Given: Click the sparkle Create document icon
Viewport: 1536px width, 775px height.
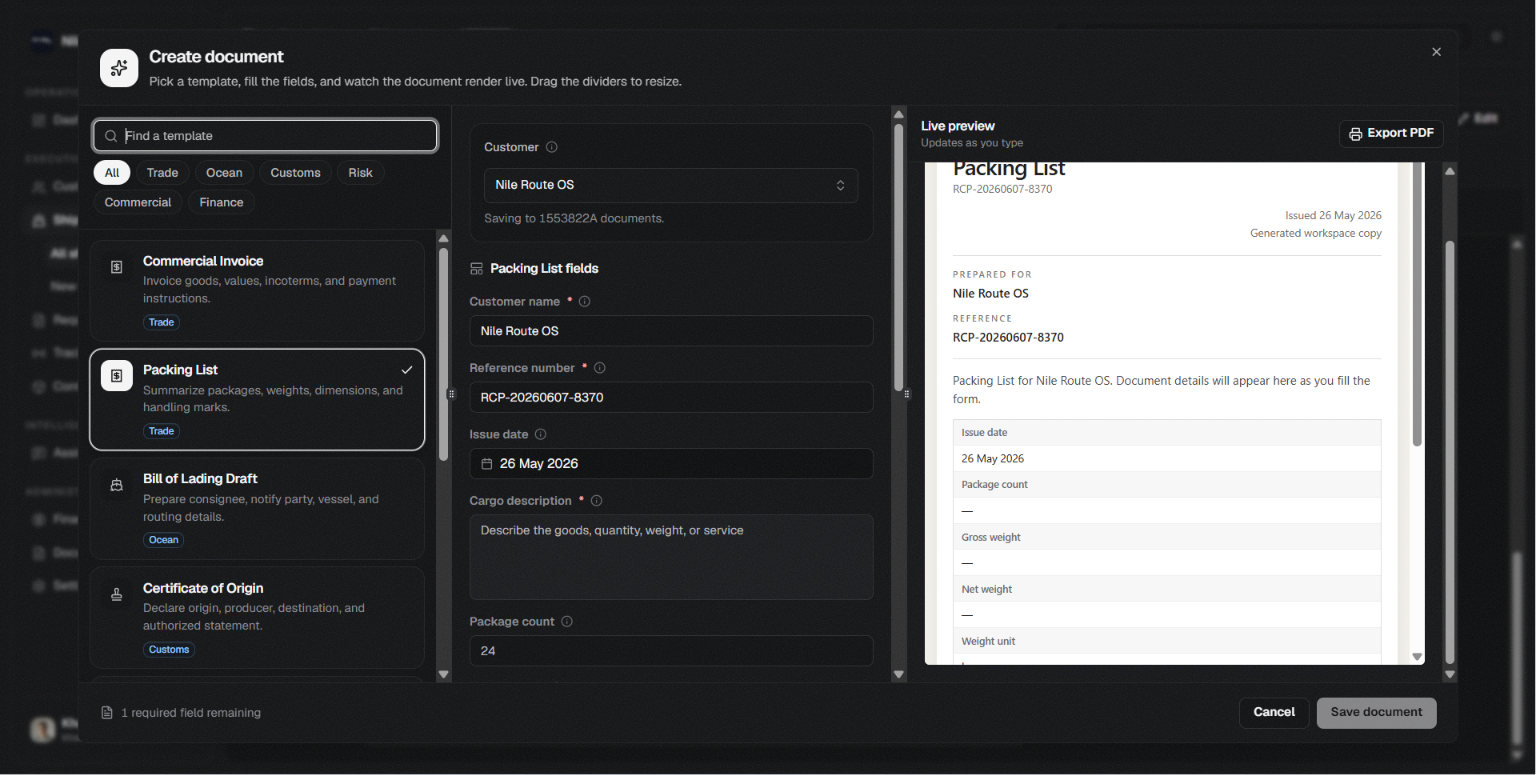Looking at the screenshot, I should 119,68.
